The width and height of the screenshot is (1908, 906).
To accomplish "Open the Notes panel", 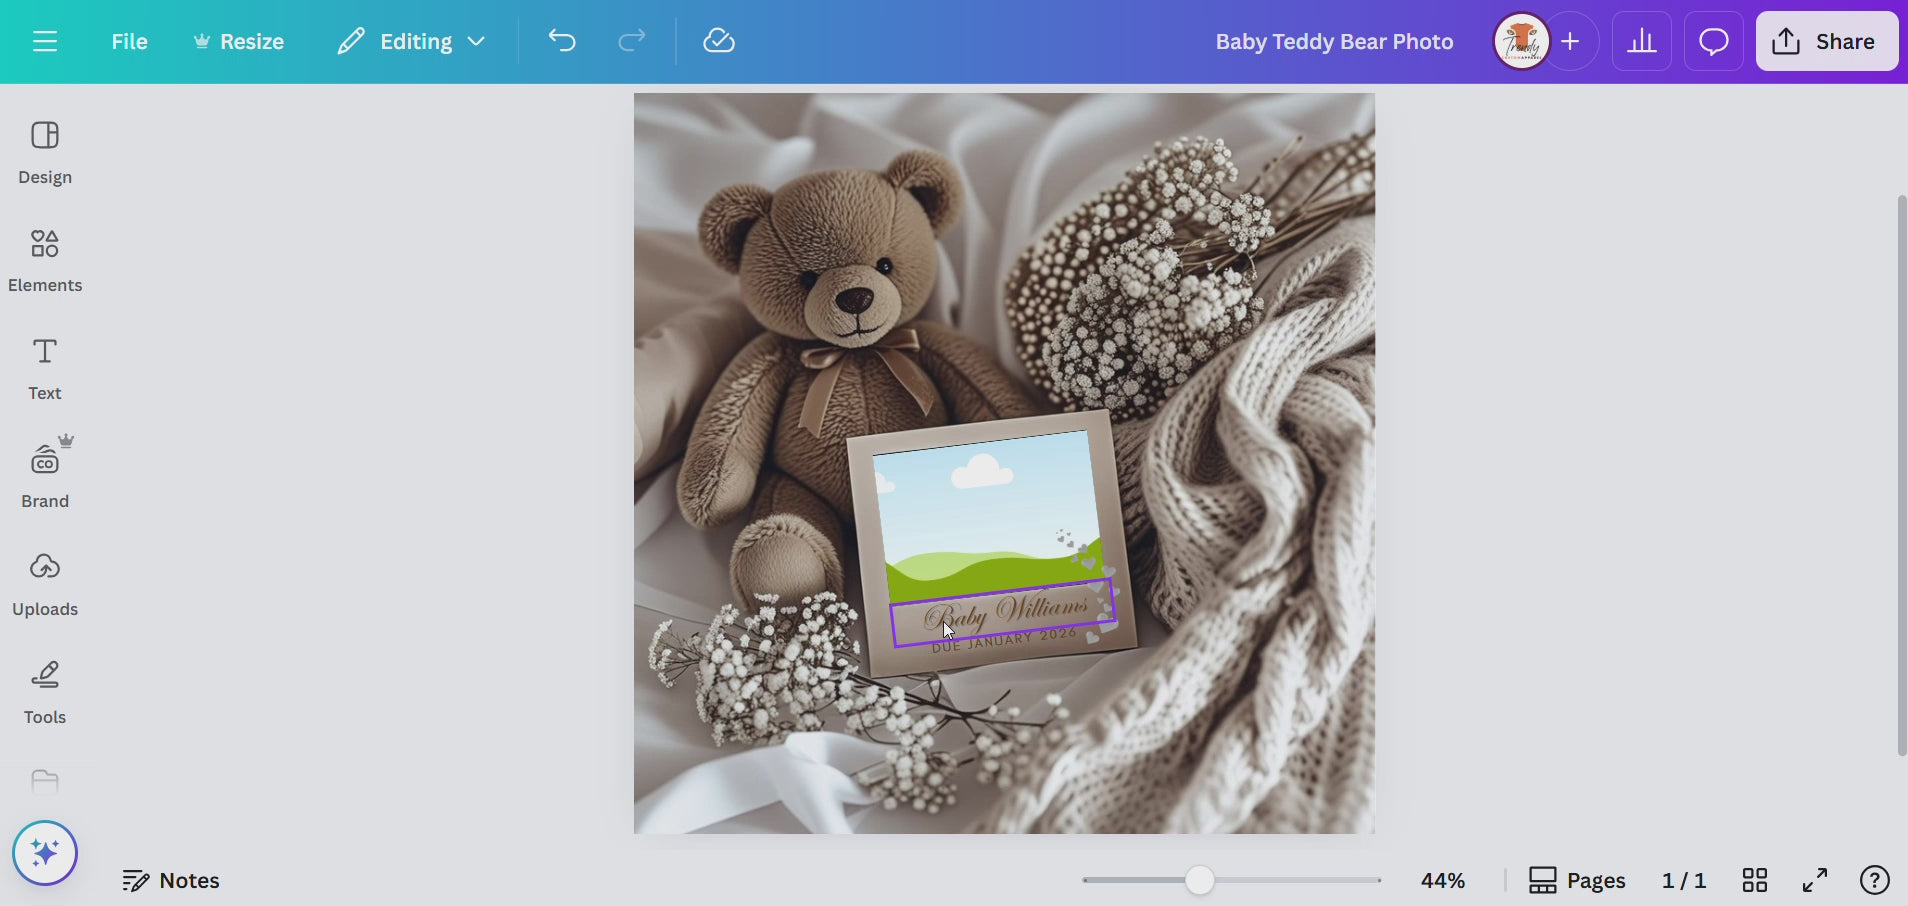I will click(171, 880).
